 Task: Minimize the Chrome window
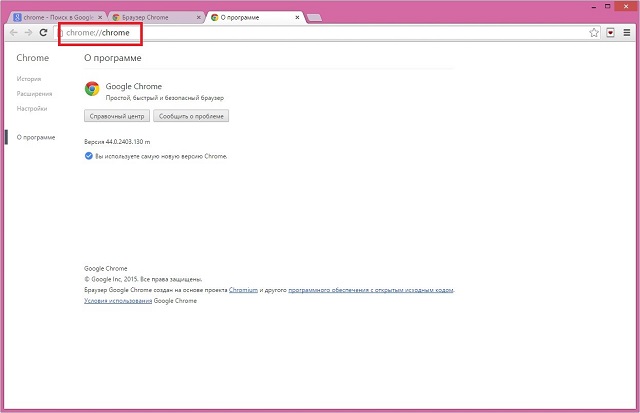(594, 7)
